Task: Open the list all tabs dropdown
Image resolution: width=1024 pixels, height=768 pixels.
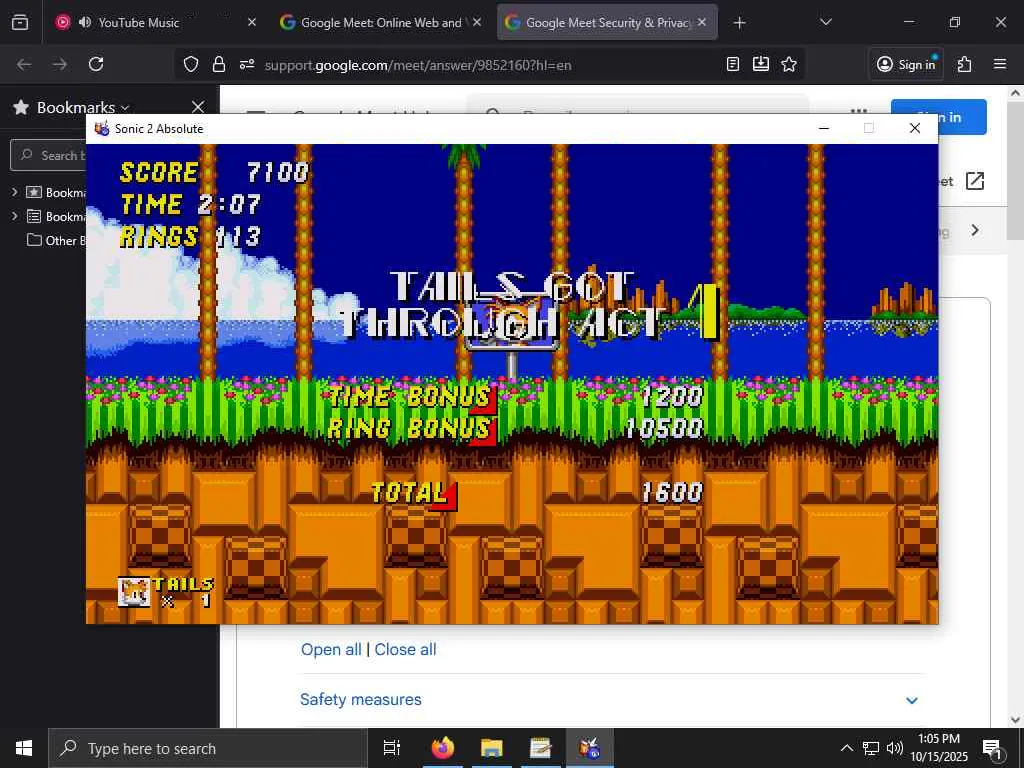Action: tap(825, 22)
